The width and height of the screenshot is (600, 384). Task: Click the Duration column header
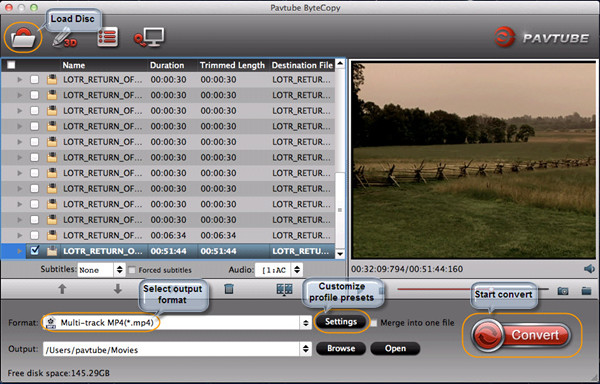167,65
